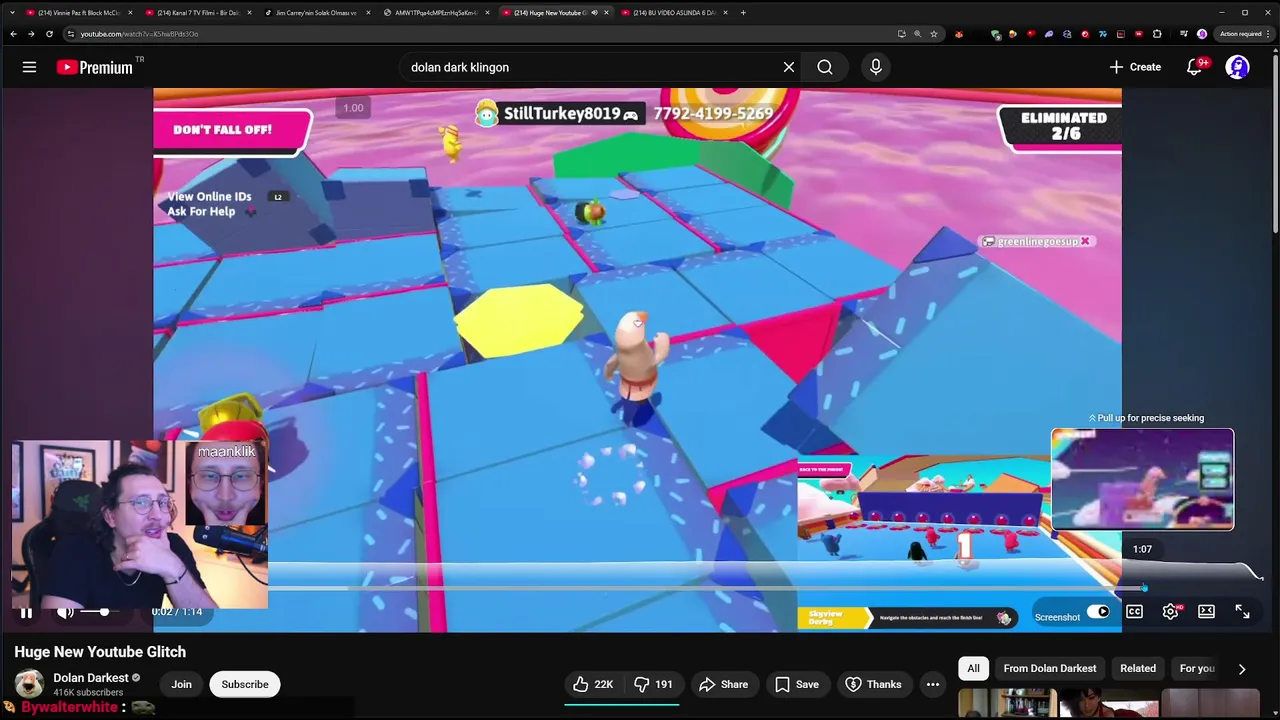Send Thanks to the creator
Image resolution: width=1280 pixels, height=720 pixels.
tap(873, 684)
